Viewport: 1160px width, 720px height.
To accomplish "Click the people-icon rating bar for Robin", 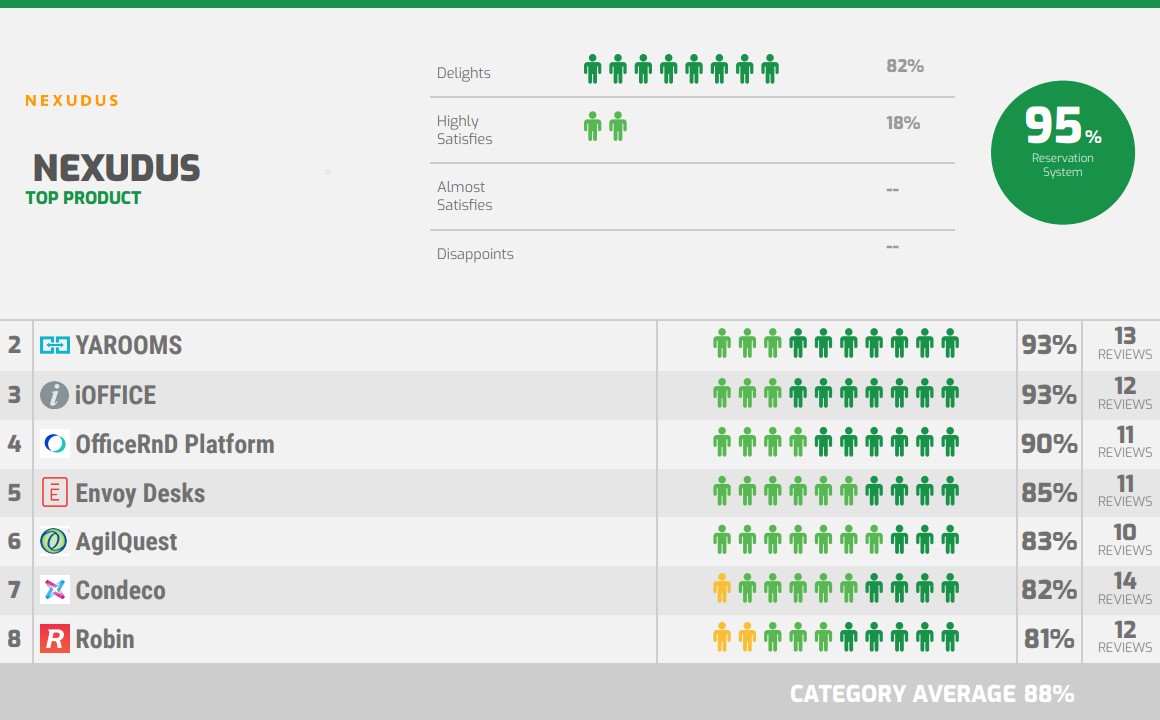I will [836, 638].
